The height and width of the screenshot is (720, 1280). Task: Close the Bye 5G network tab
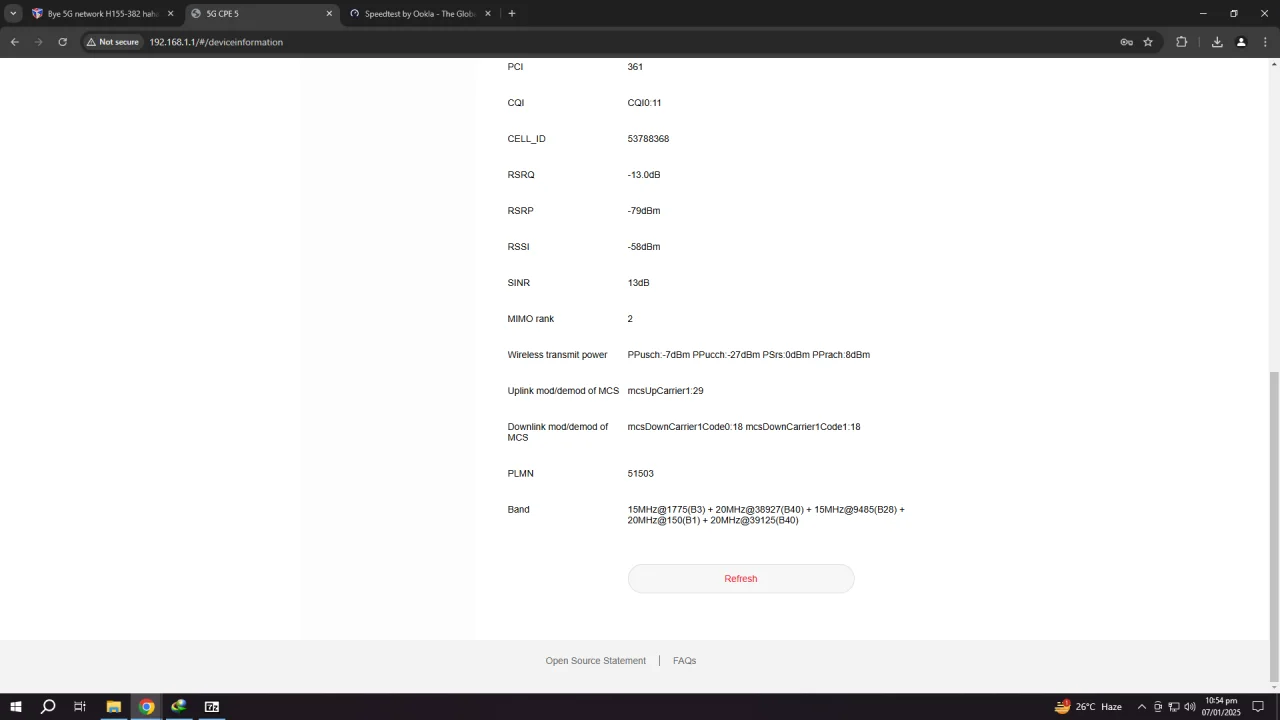click(x=170, y=14)
